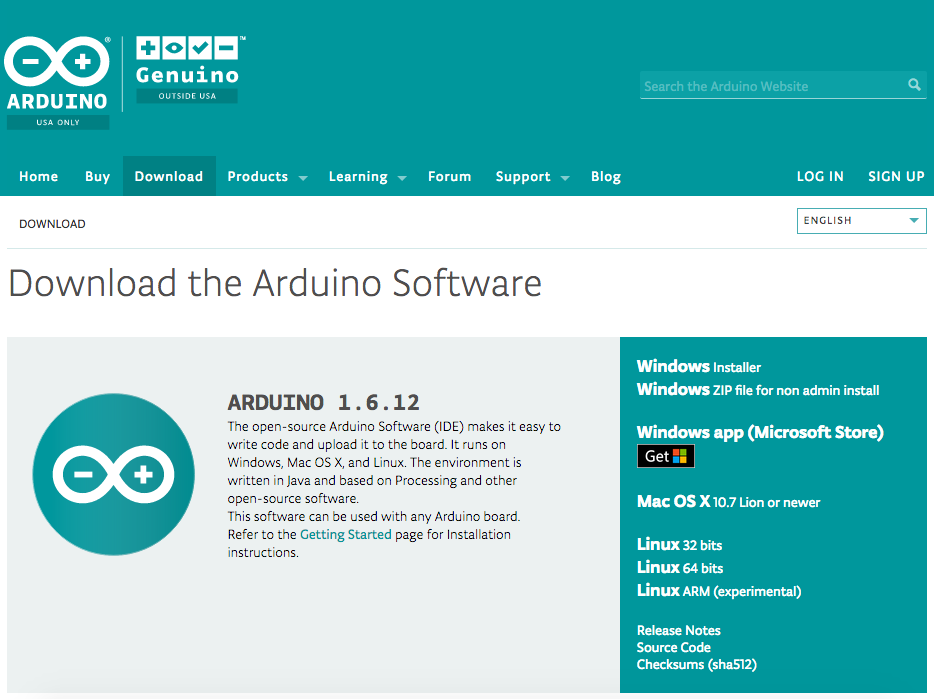The height and width of the screenshot is (699, 934).
Task: Open Checksums (sha512) link
Action: 697,665
